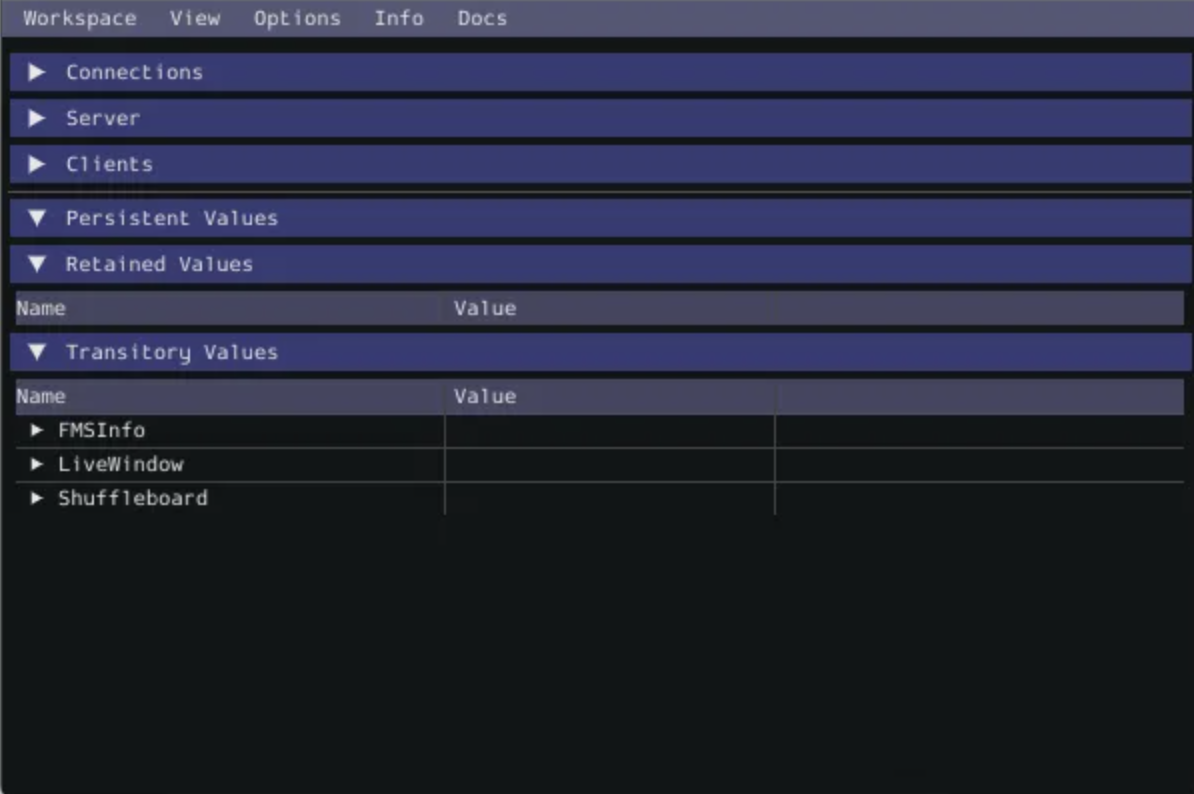Collapse the Persistent Values section
The width and height of the screenshot is (1194, 794).
coord(37,218)
